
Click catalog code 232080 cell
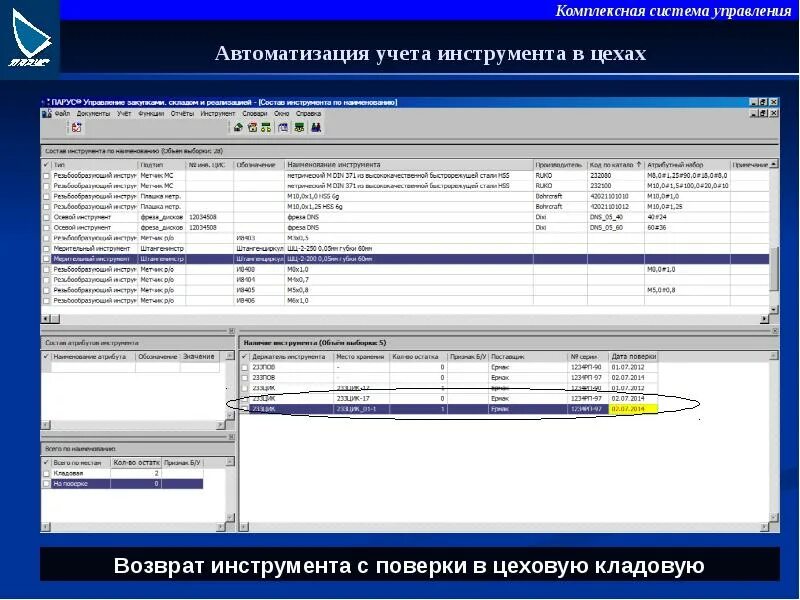click(x=615, y=176)
